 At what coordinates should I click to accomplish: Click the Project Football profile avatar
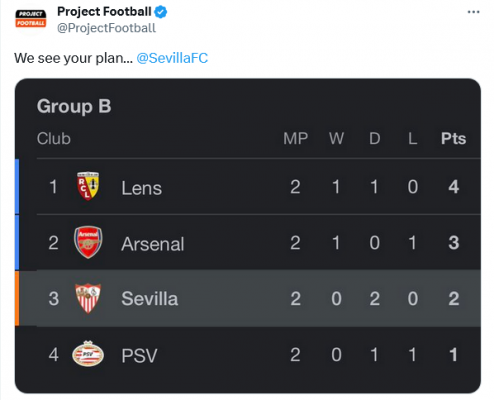[x=31, y=19]
